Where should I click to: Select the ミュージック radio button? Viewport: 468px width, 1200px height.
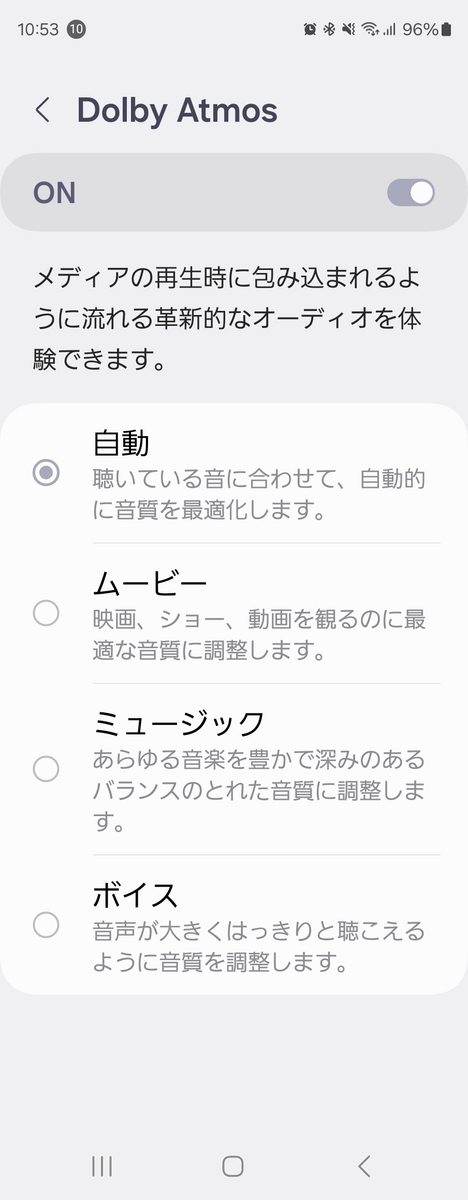46,768
